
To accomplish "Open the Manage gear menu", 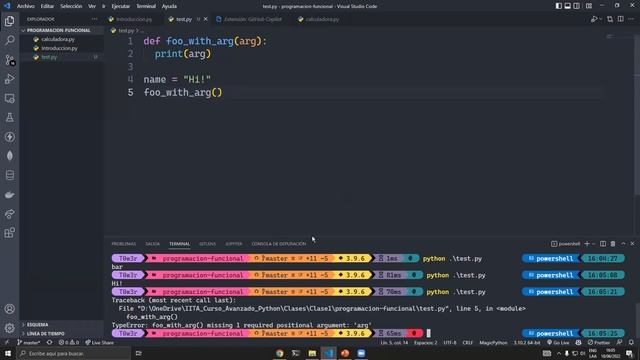I will tap(9, 328).
